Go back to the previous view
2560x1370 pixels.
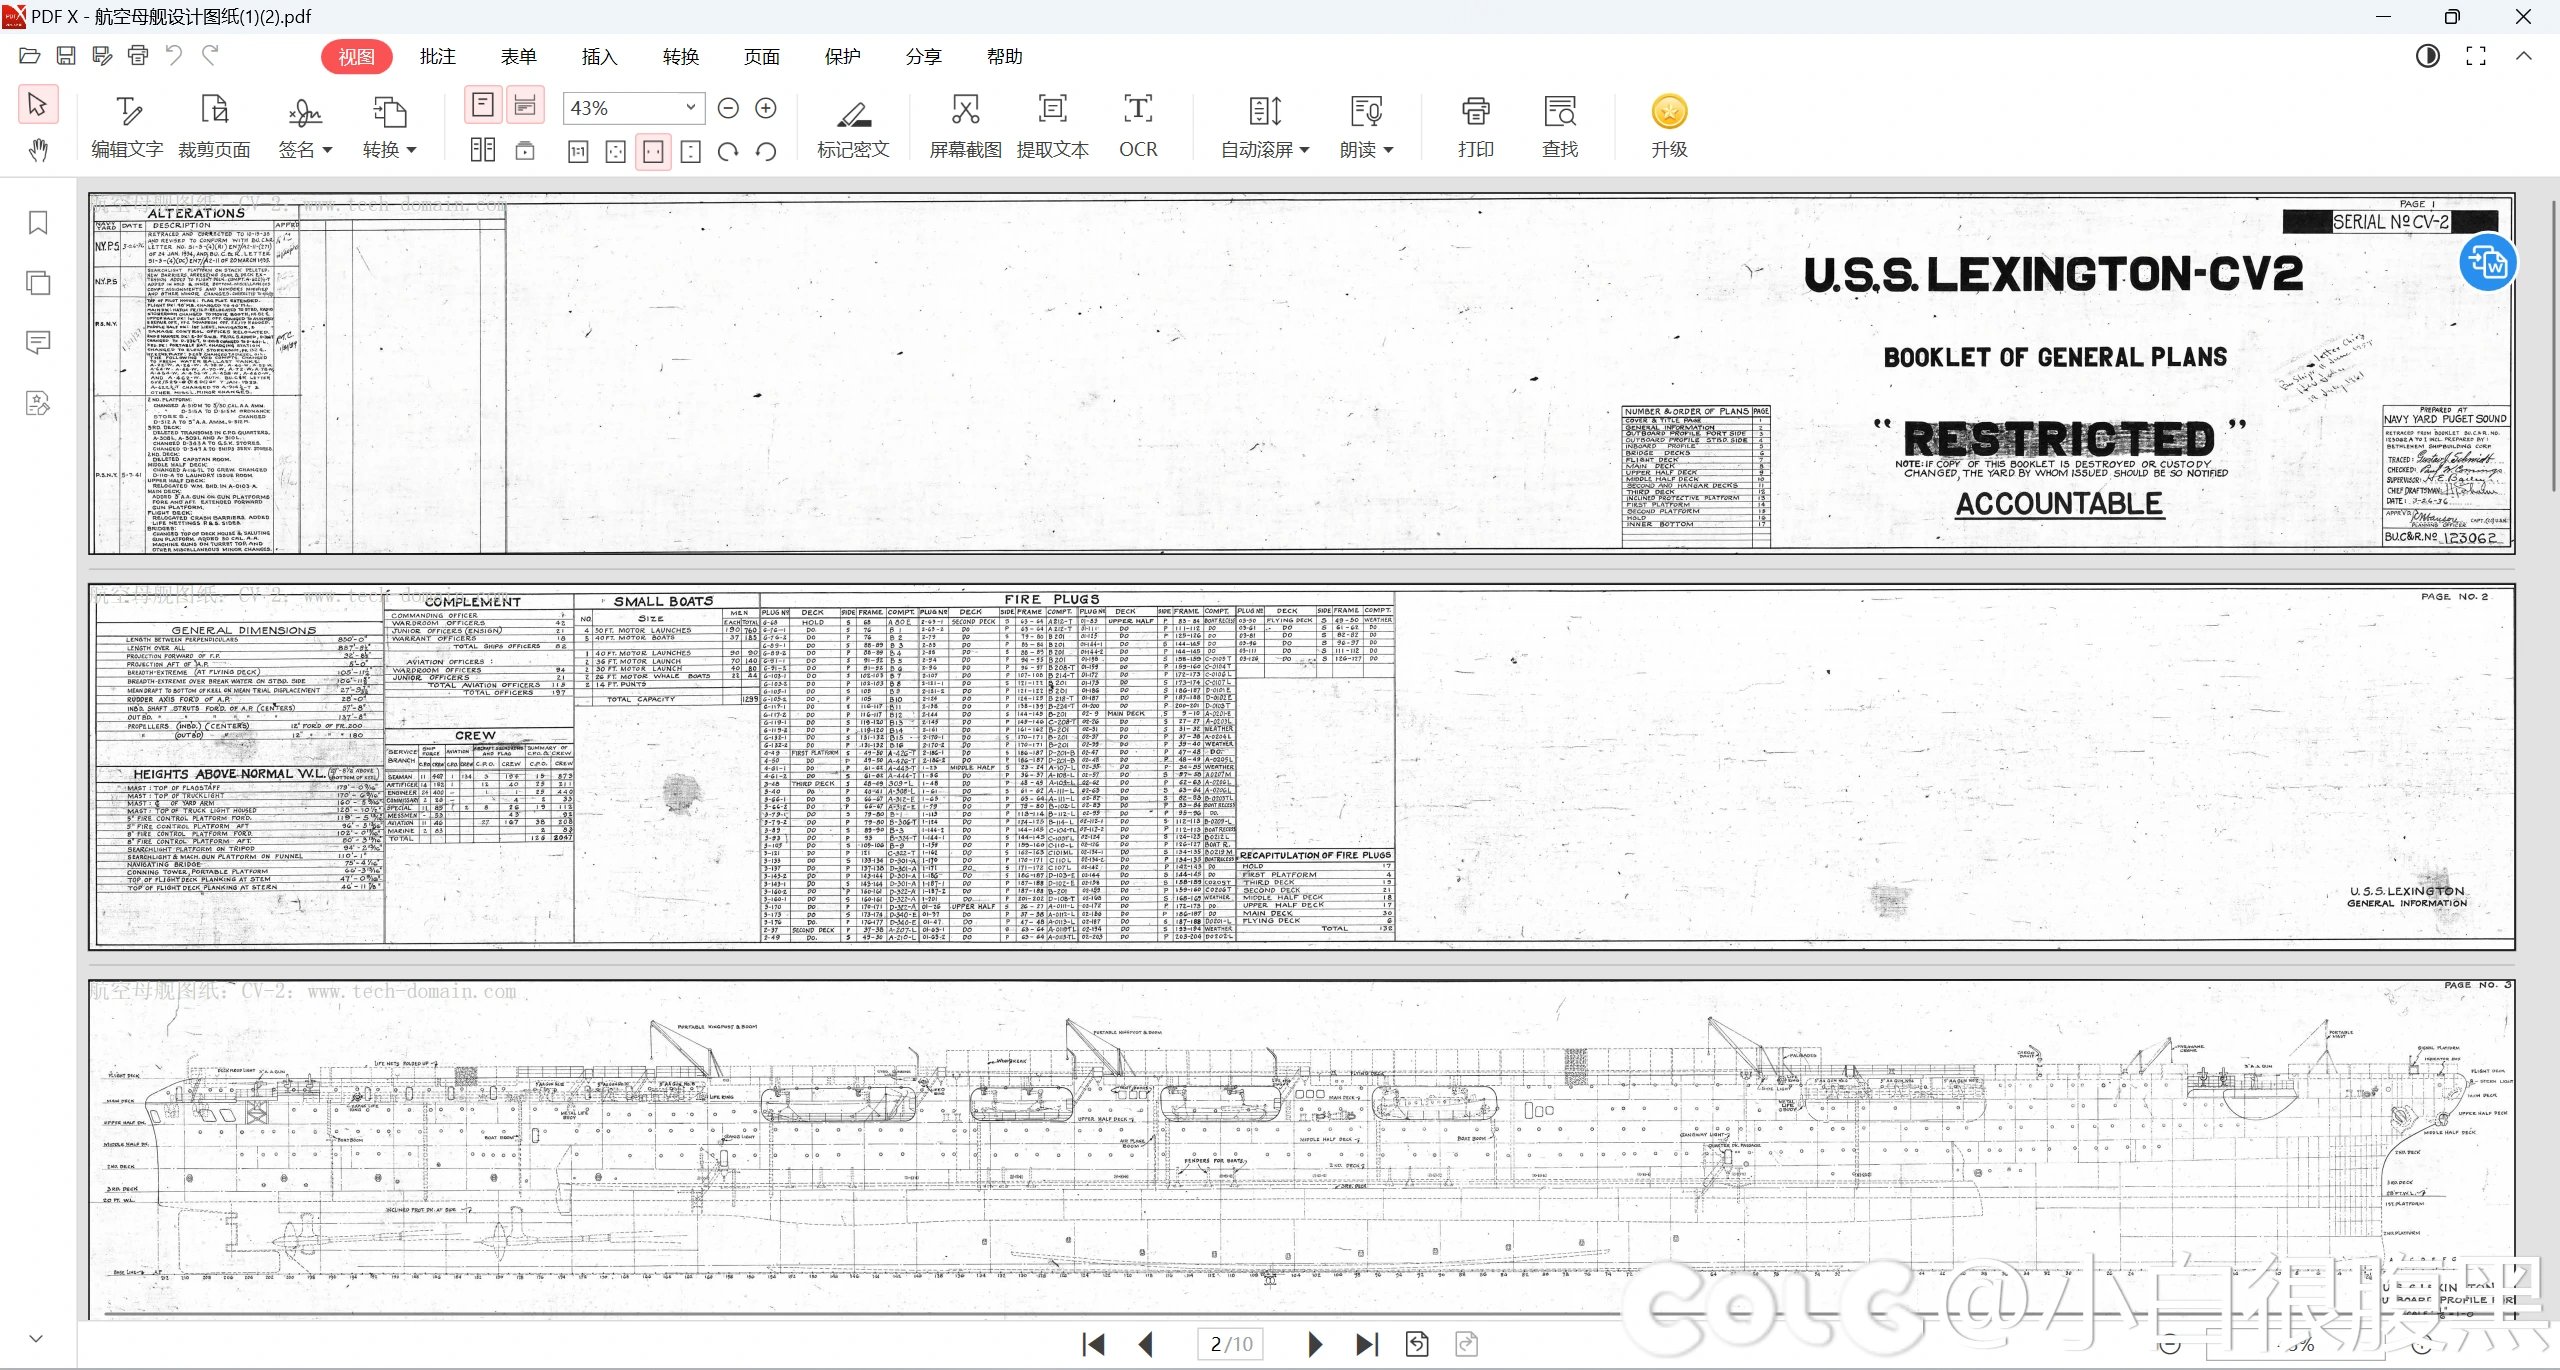point(1417,1345)
